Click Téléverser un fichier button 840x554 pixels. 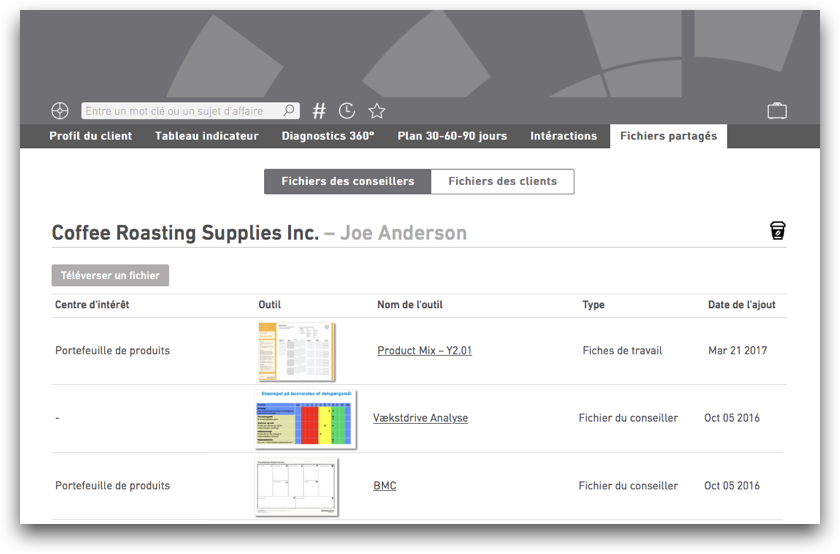coord(110,275)
